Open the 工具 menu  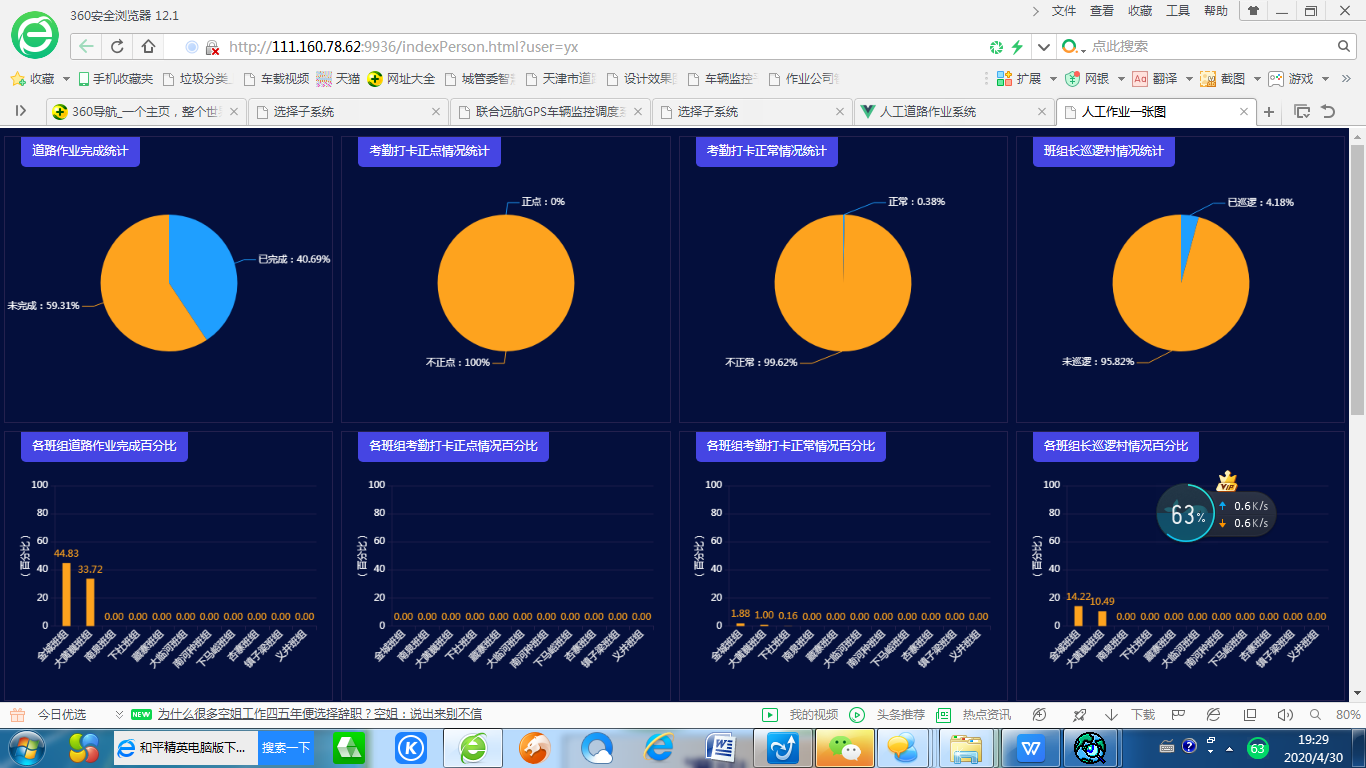click(x=1178, y=11)
